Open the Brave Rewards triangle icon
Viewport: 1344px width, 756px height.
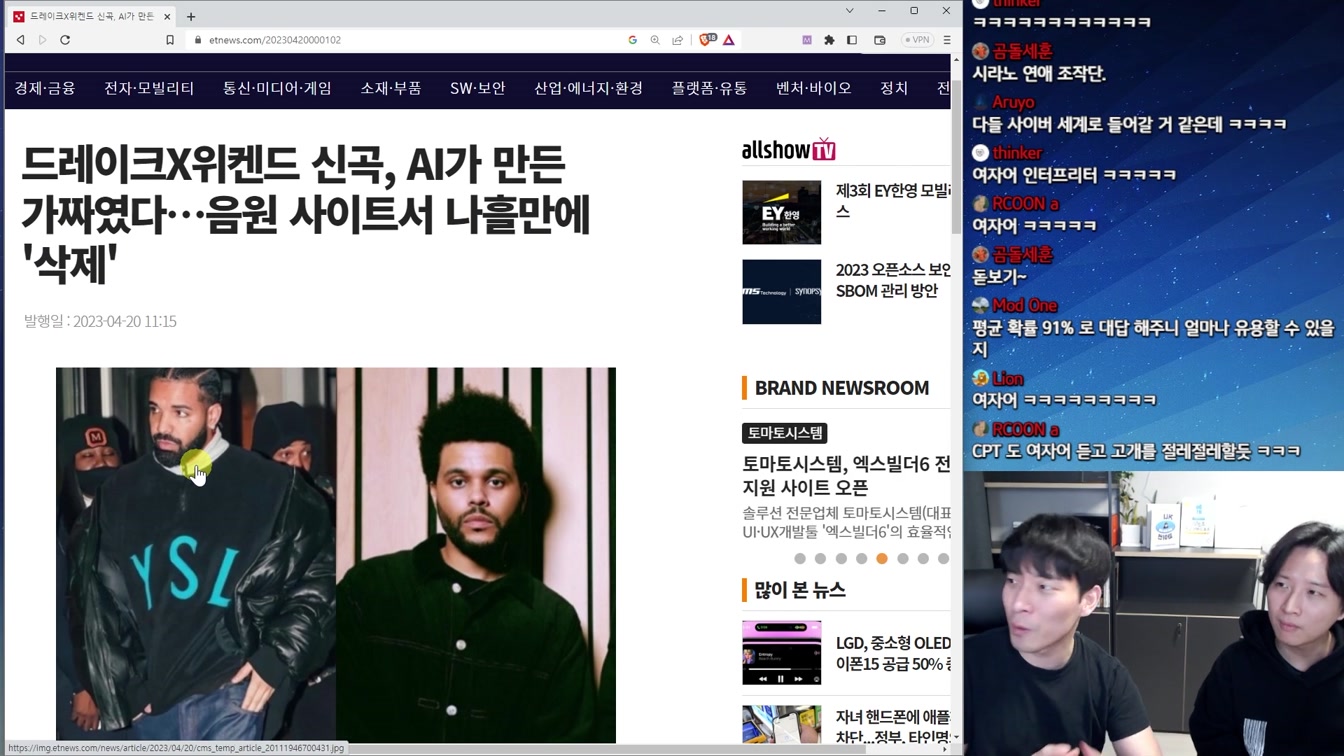tap(729, 40)
